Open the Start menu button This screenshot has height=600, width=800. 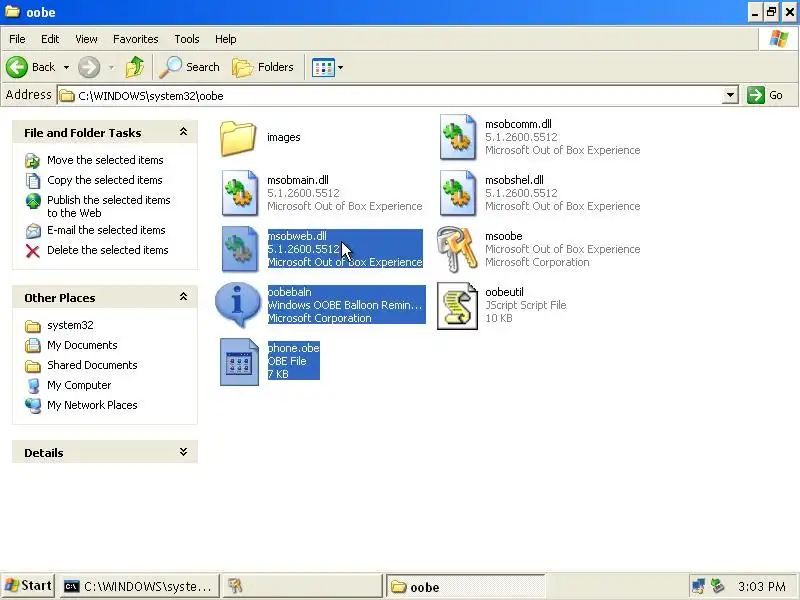click(x=28, y=586)
